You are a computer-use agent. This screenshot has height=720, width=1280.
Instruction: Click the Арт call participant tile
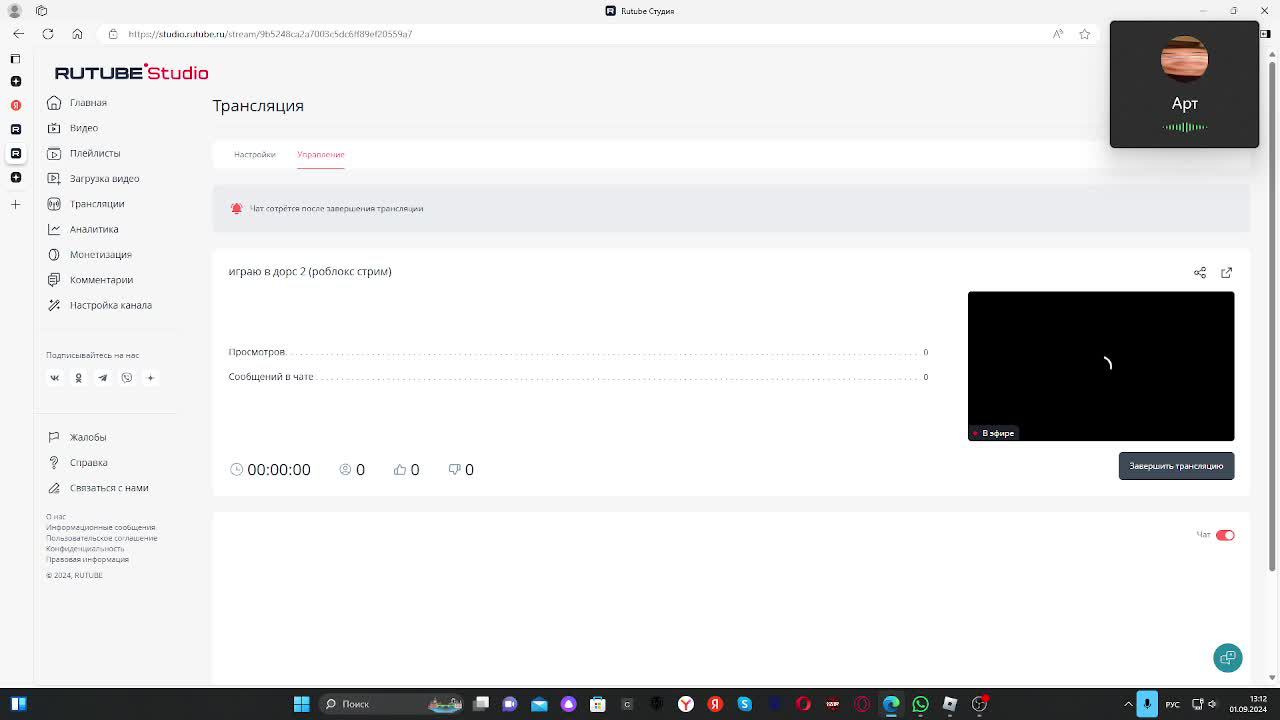tap(1184, 85)
